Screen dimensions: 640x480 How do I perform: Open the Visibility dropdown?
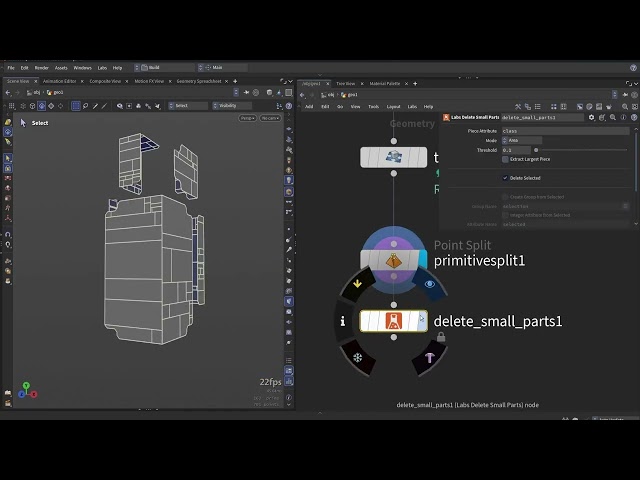tap(232, 106)
